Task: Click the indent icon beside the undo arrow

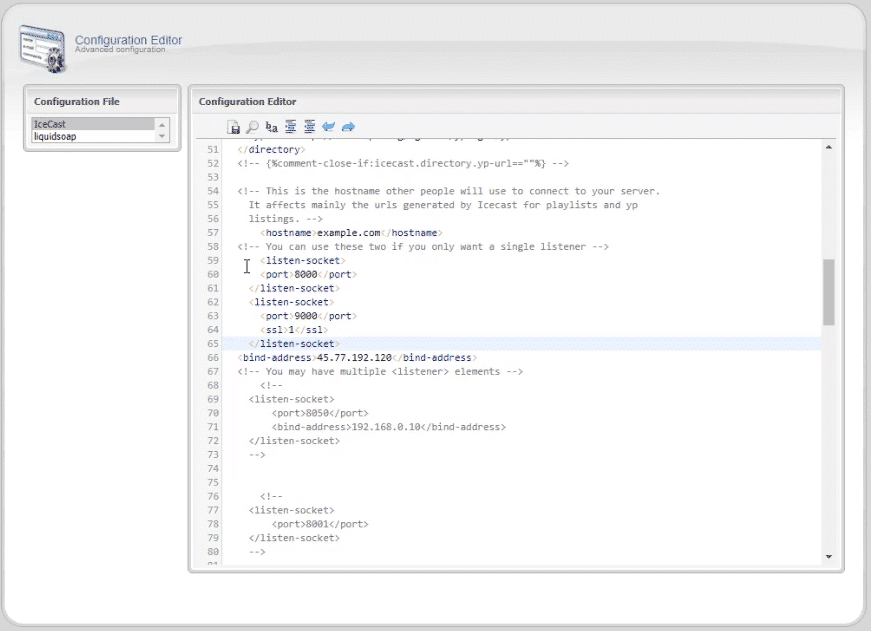Action: [309, 127]
